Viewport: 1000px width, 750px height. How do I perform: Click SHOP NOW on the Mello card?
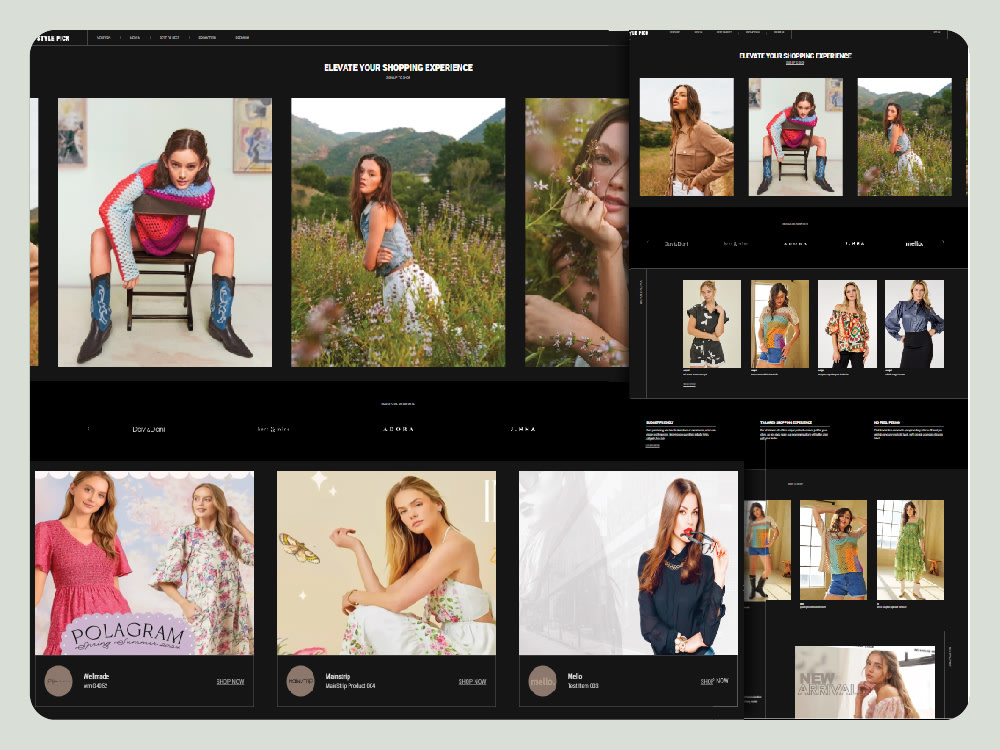714,681
